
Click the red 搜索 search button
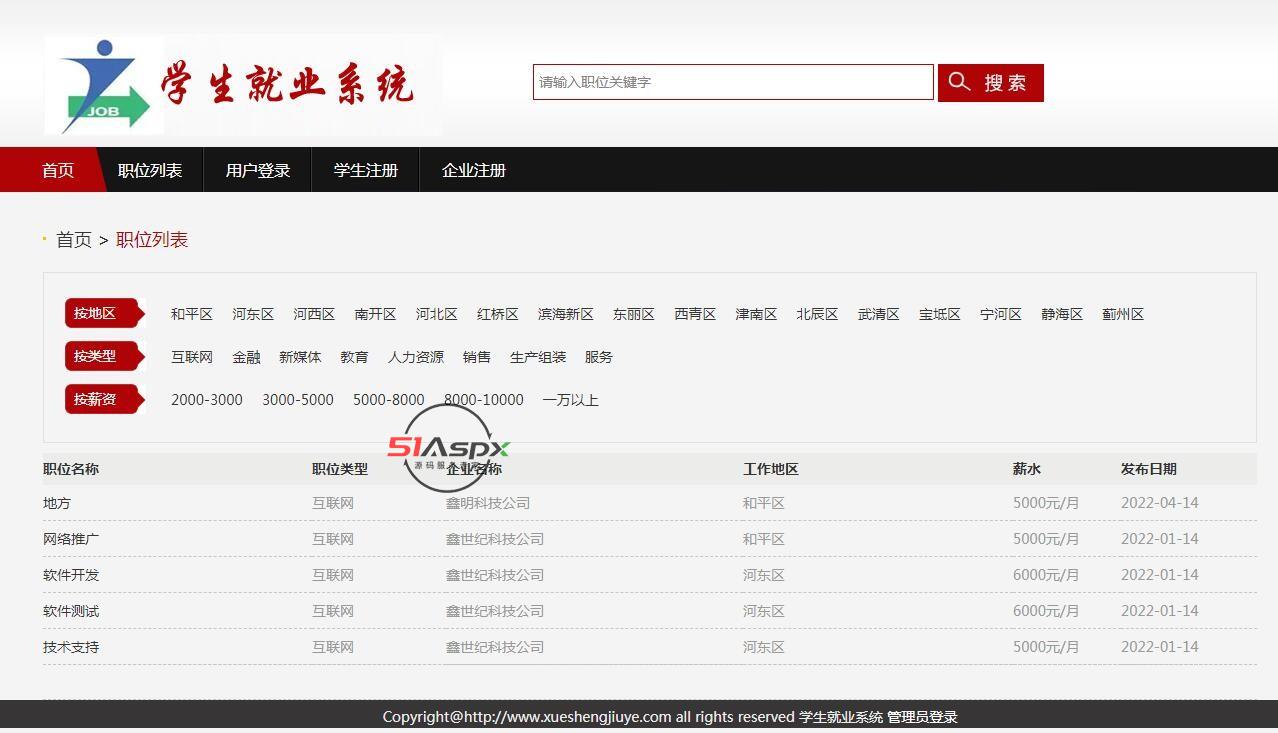pos(990,83)
